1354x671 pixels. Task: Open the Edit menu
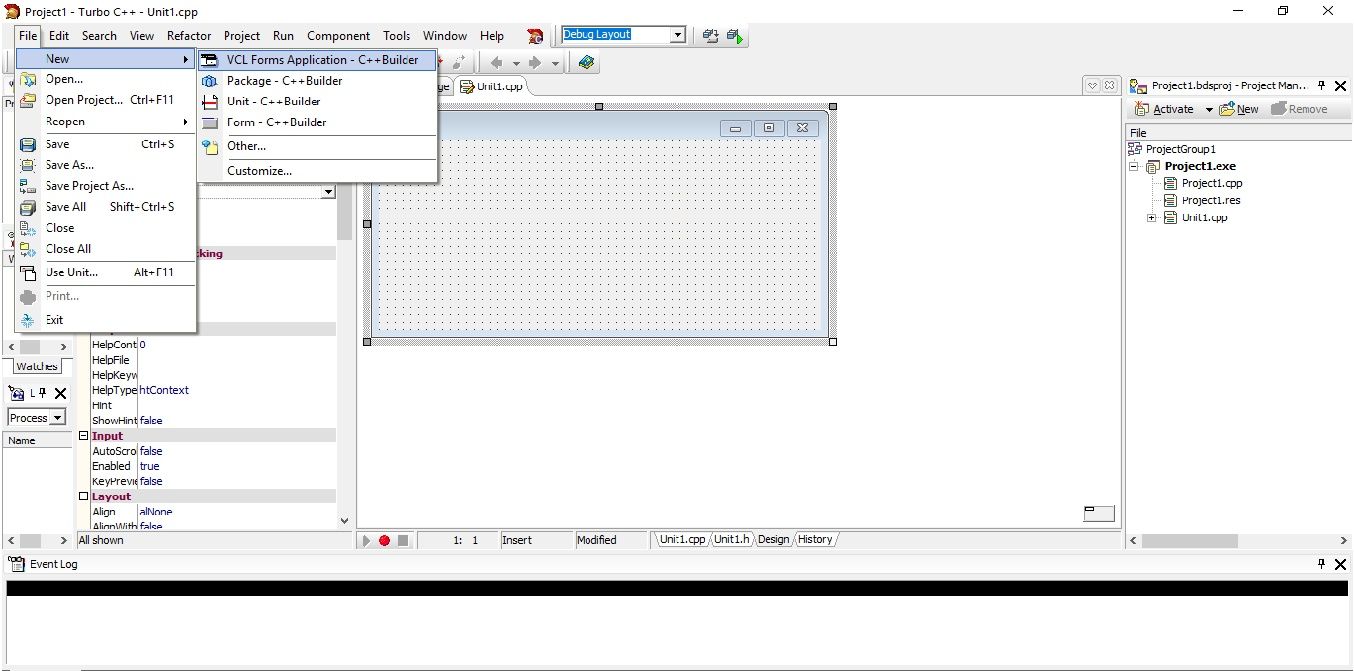coord(59,35)
